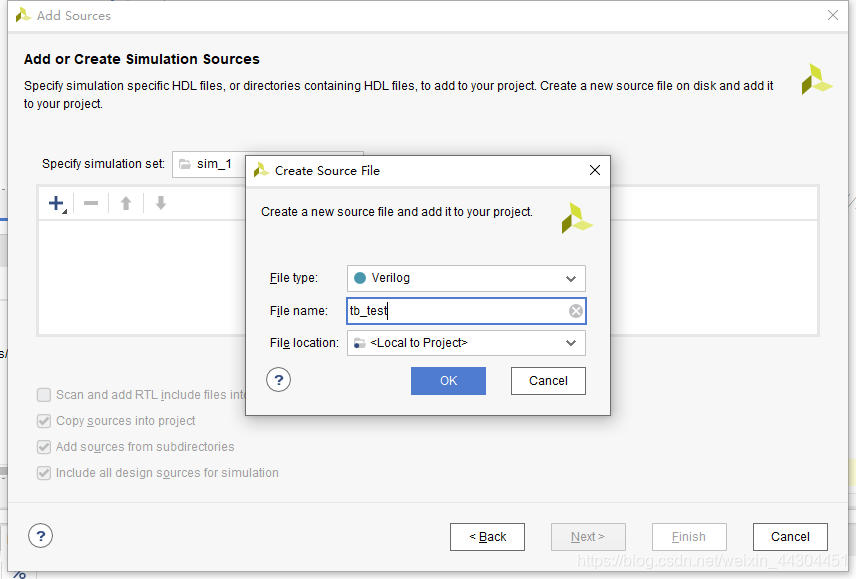Close the Create Source File dialog
The width and height of the screenshot is (856, 579).
pyautogui.click(x=595, y=170)
